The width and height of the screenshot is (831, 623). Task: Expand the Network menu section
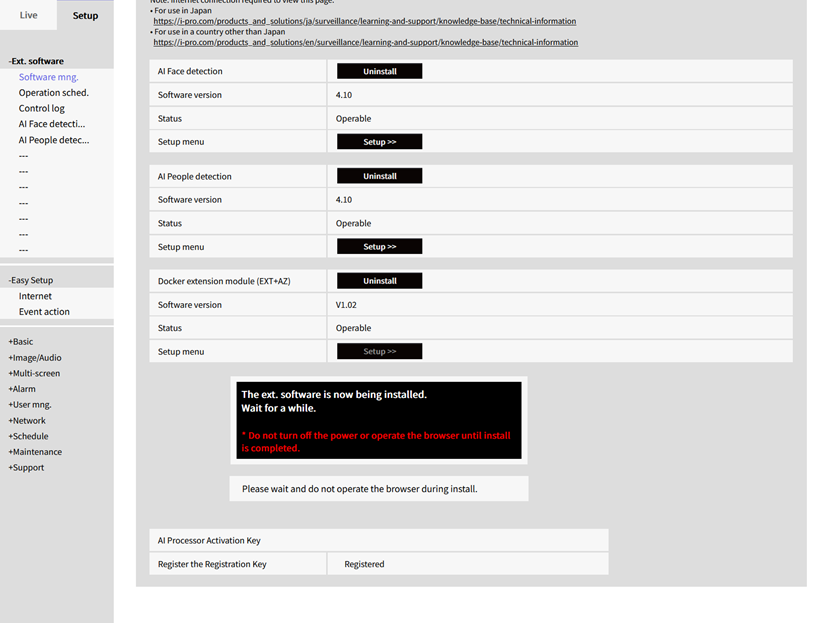click(x=27, y=421)
